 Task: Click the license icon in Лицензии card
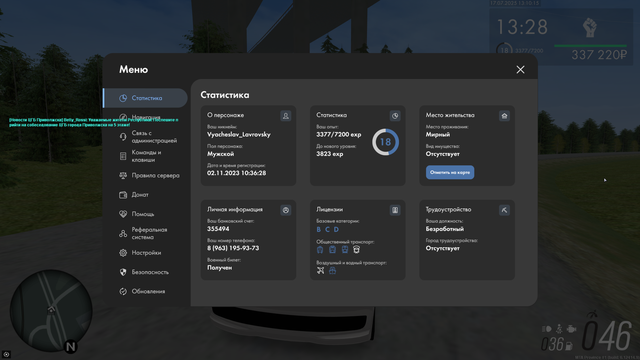[x=395, y=210]
